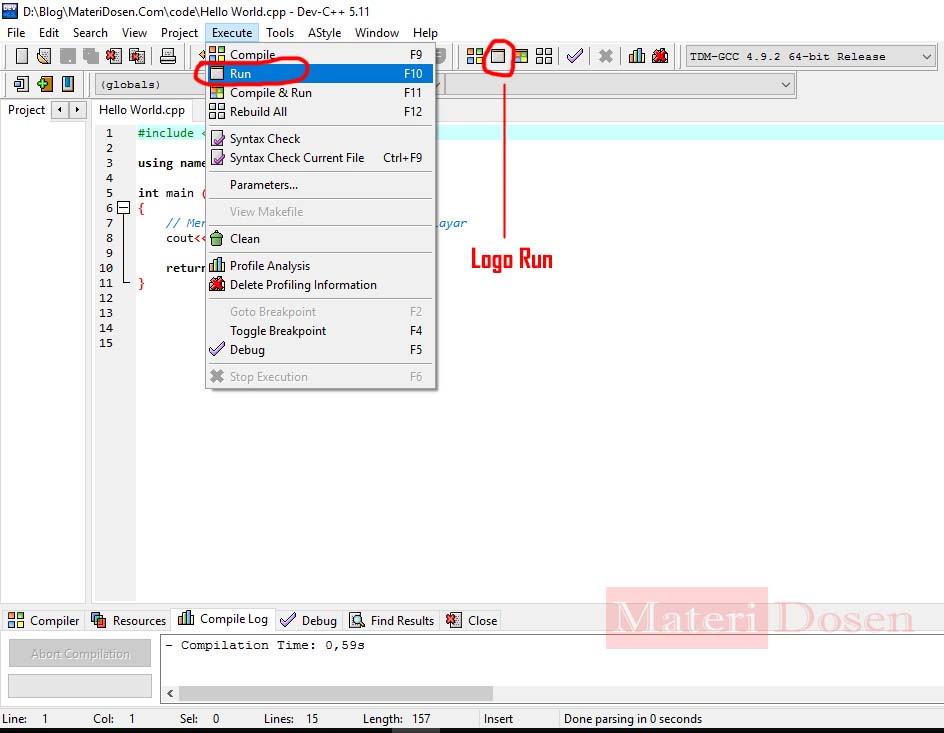Open the Edit menu
Image resolution: width=944 pixels, height=733 pixels.
pos(49,32)
